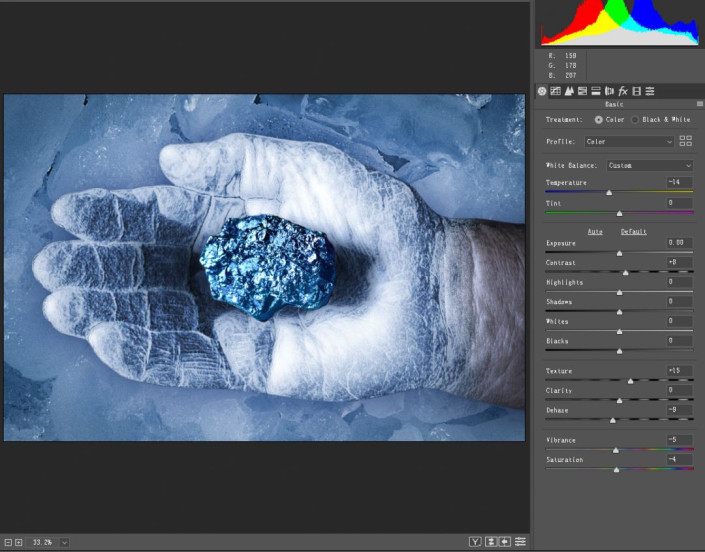This screenshot has height=552, width=705.
Task: Open the profile browser grid icon
Action: (686, 141)
